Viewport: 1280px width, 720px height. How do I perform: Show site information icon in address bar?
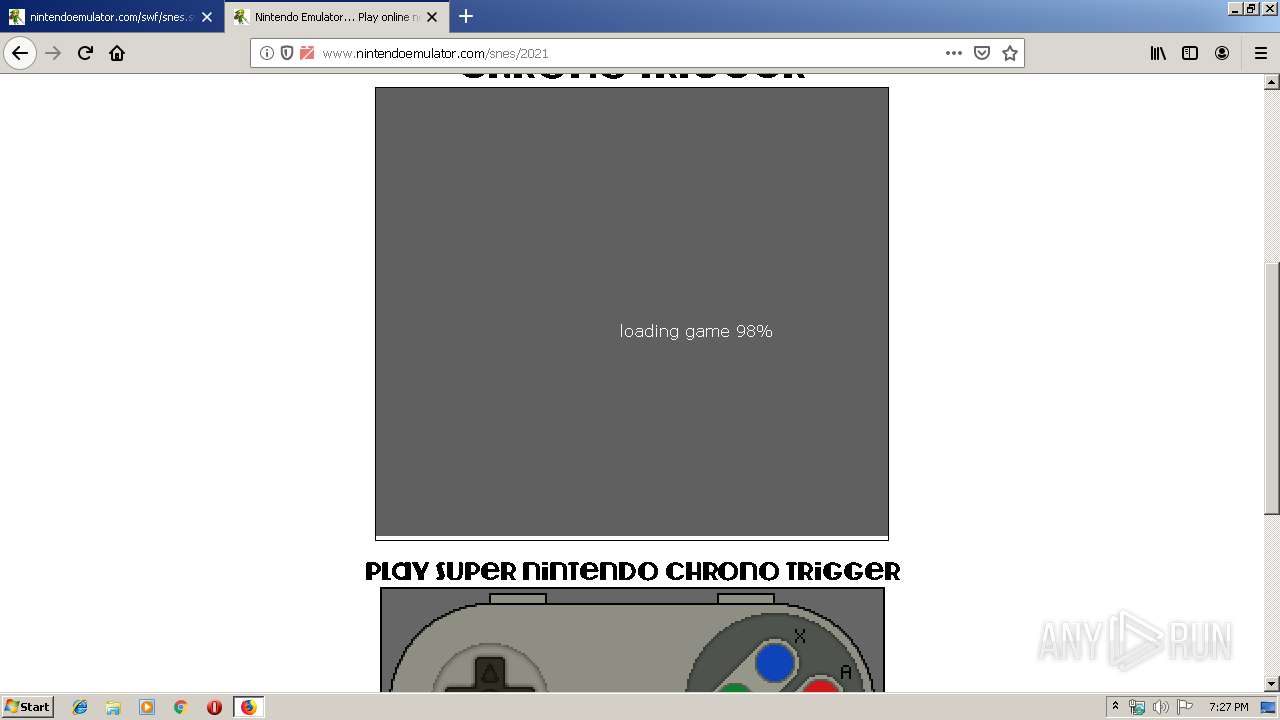click(267, 53)
